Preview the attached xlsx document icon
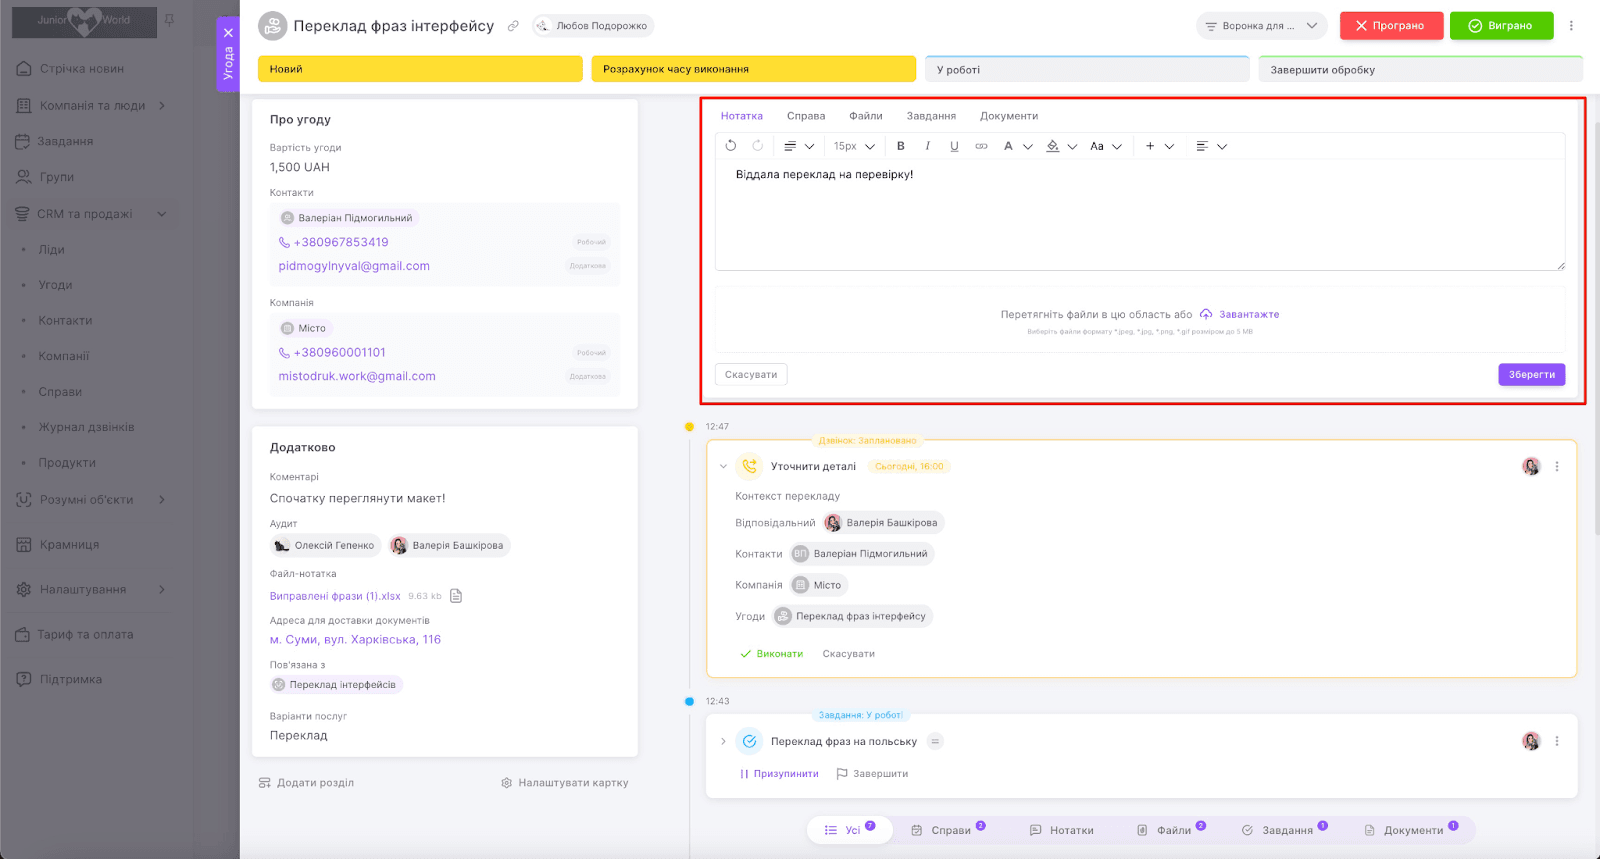Image resolution: width=1600 pixels, height=859 pixels. click(x=456, y=596)
